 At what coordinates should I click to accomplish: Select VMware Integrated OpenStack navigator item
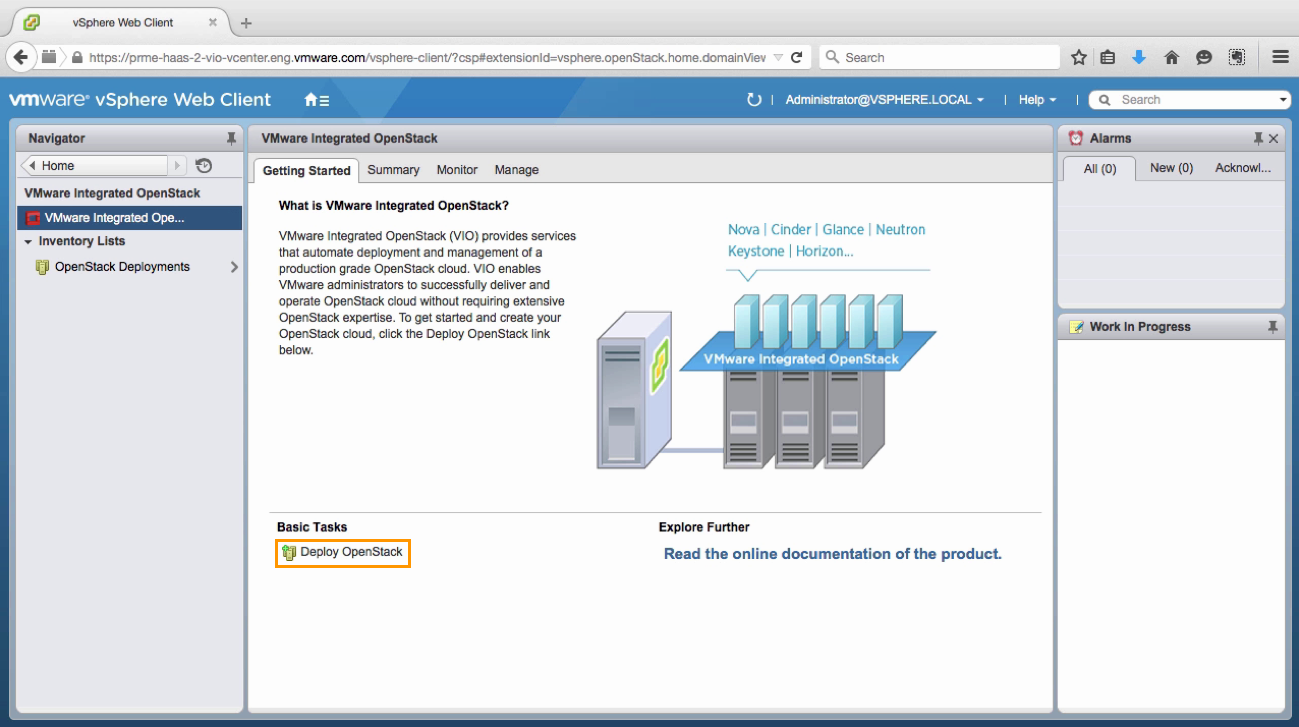coord(129,218)
